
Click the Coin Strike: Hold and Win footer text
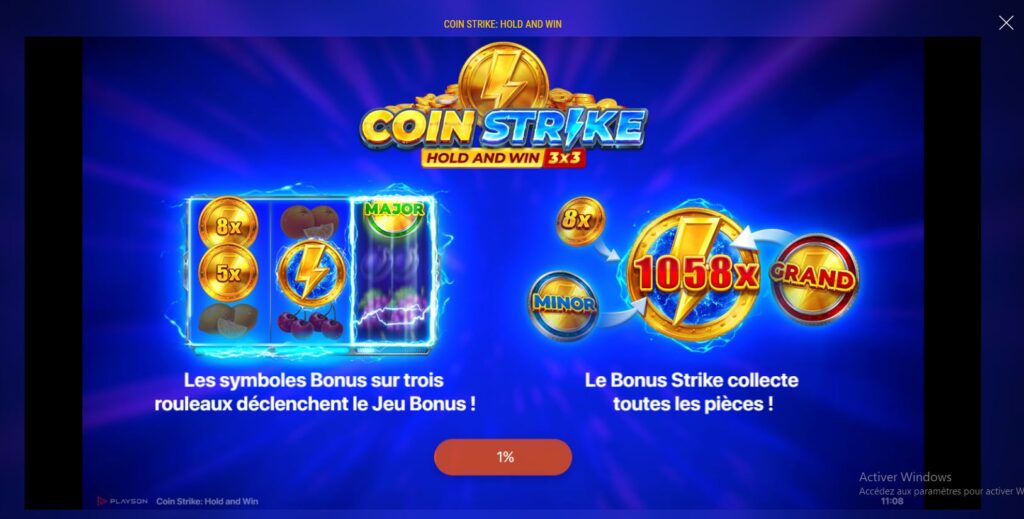pos(207,501)
